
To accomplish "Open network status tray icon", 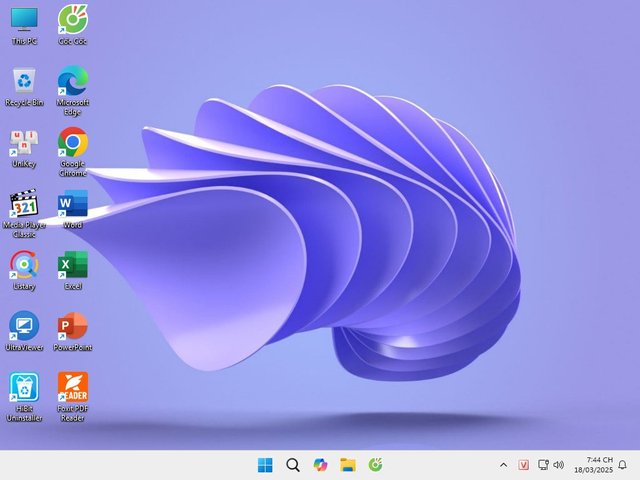I will coord(543,465).
